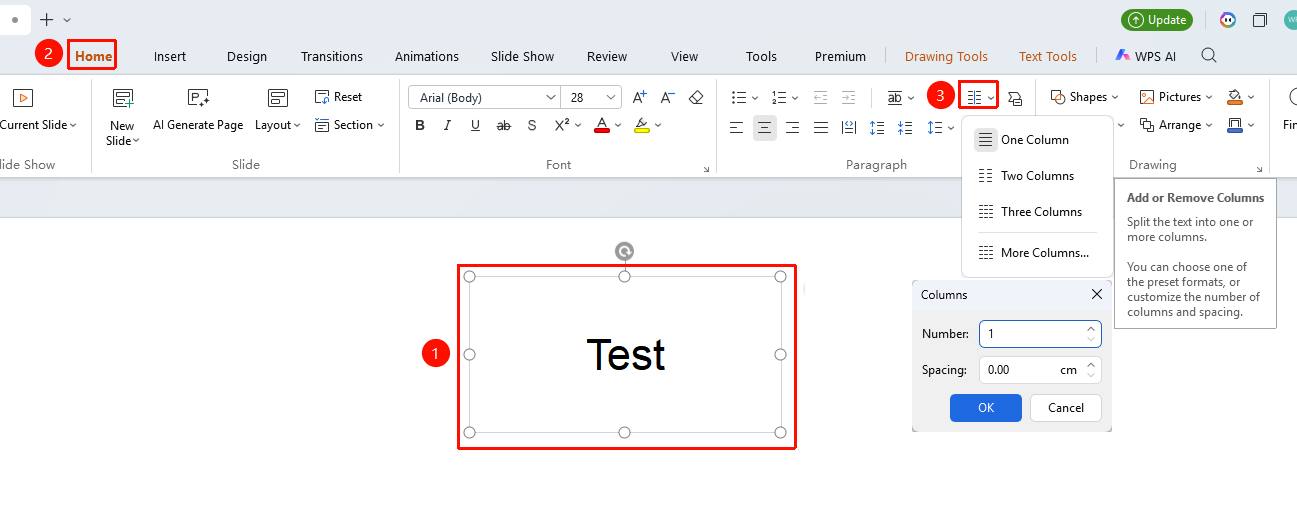Click the Add or Remove Columns icon

974,97
